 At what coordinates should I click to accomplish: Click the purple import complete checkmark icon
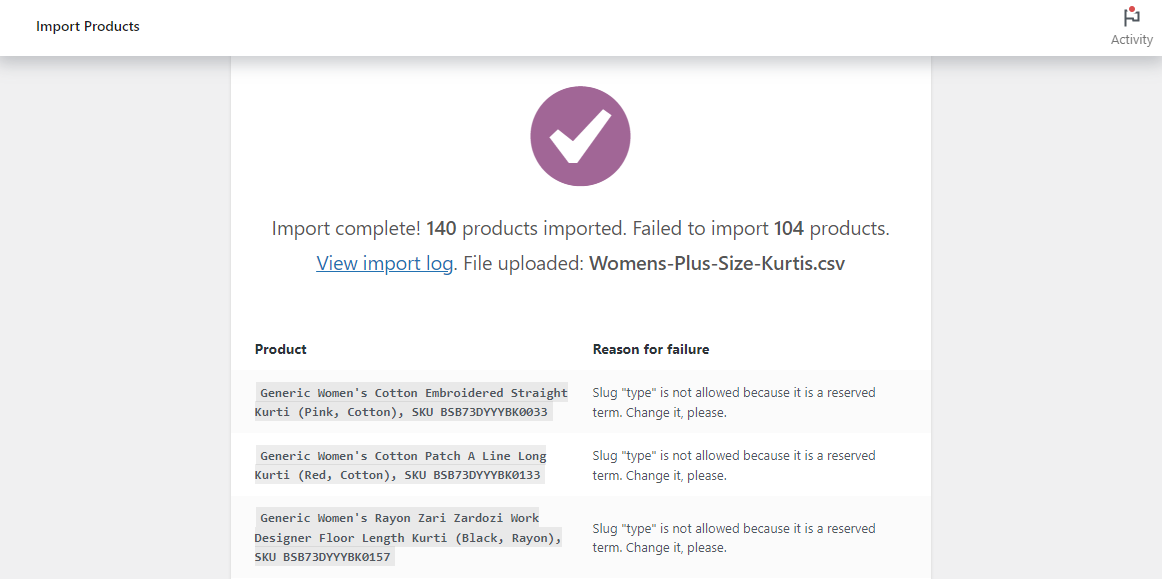pyautogui.click(x=580, y=136)
